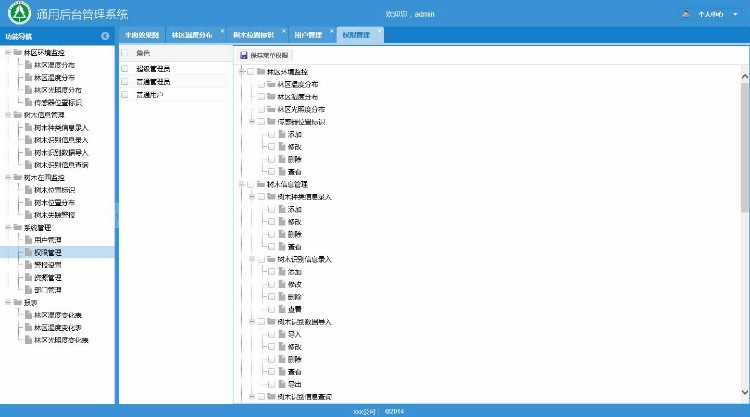Click folder icon of 林区环境监控 in permission tree
750x417 pixels.
pos(261,71)
